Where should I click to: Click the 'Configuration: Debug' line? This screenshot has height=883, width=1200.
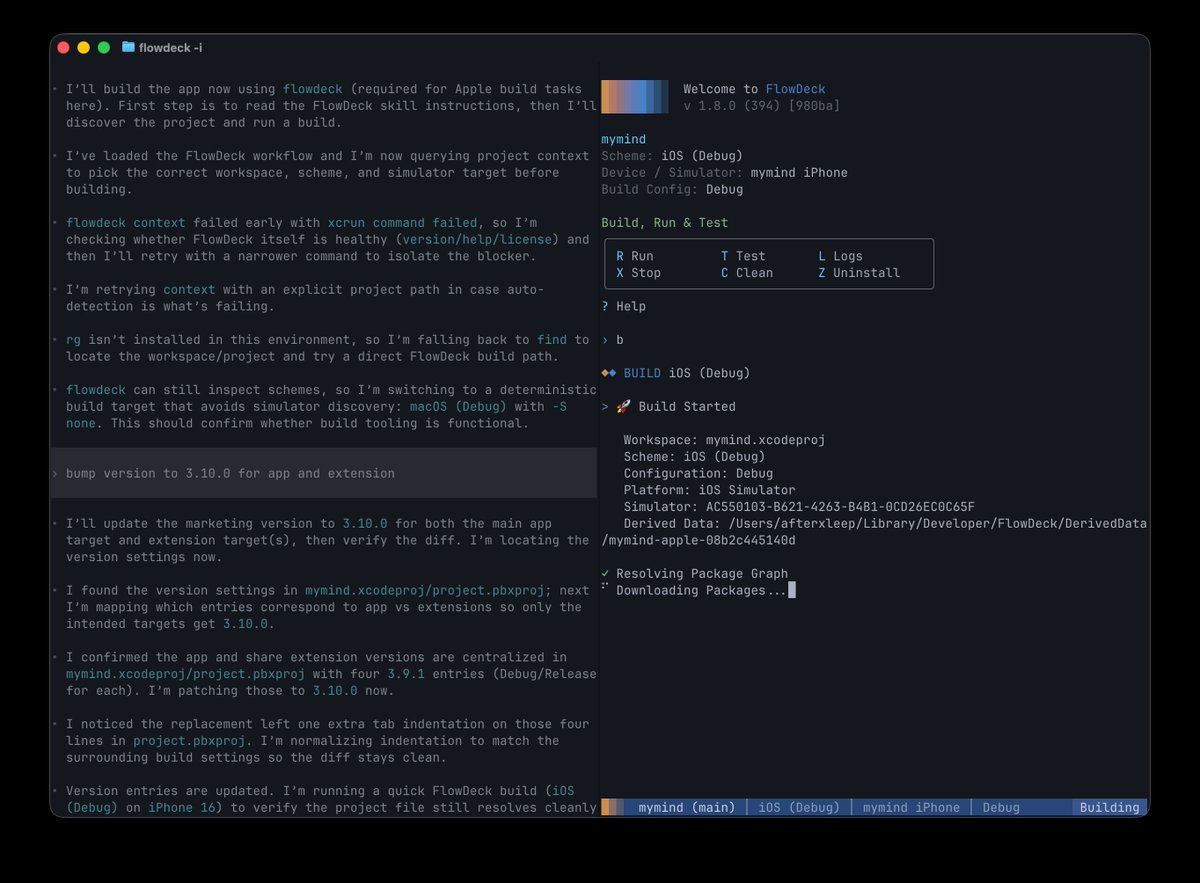point(698,473)
